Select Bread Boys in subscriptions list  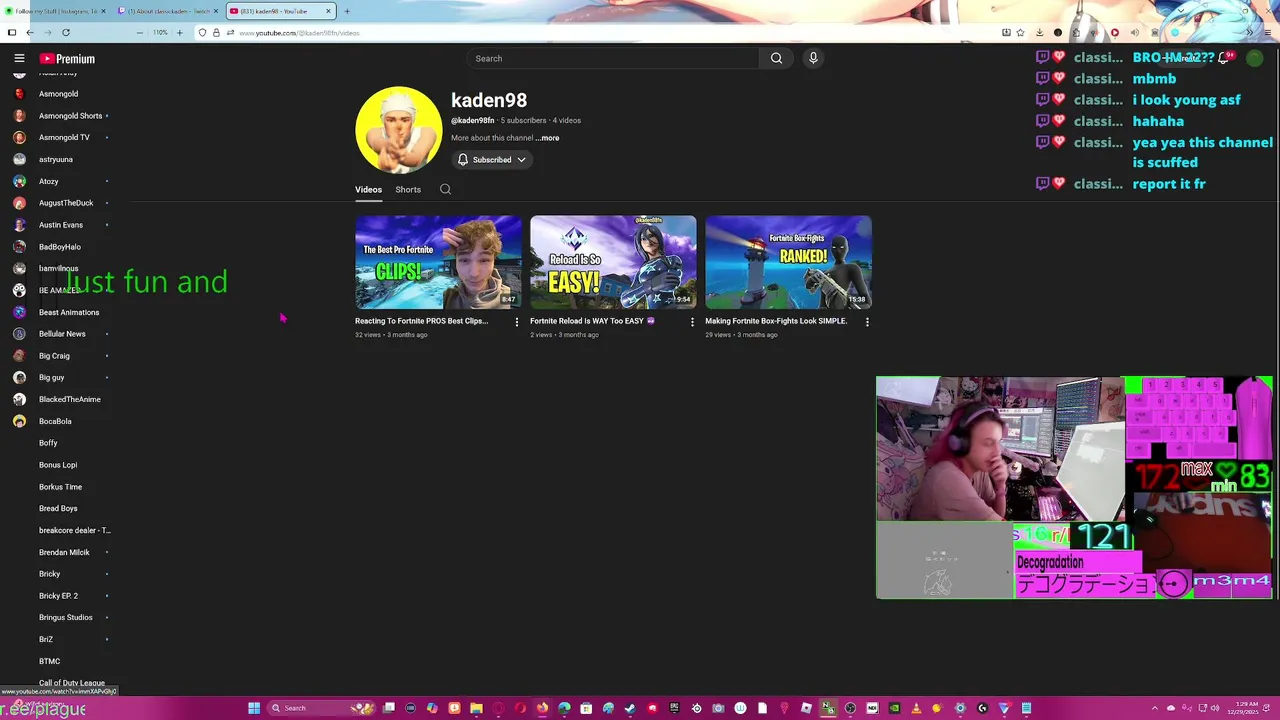coord(58,508)
